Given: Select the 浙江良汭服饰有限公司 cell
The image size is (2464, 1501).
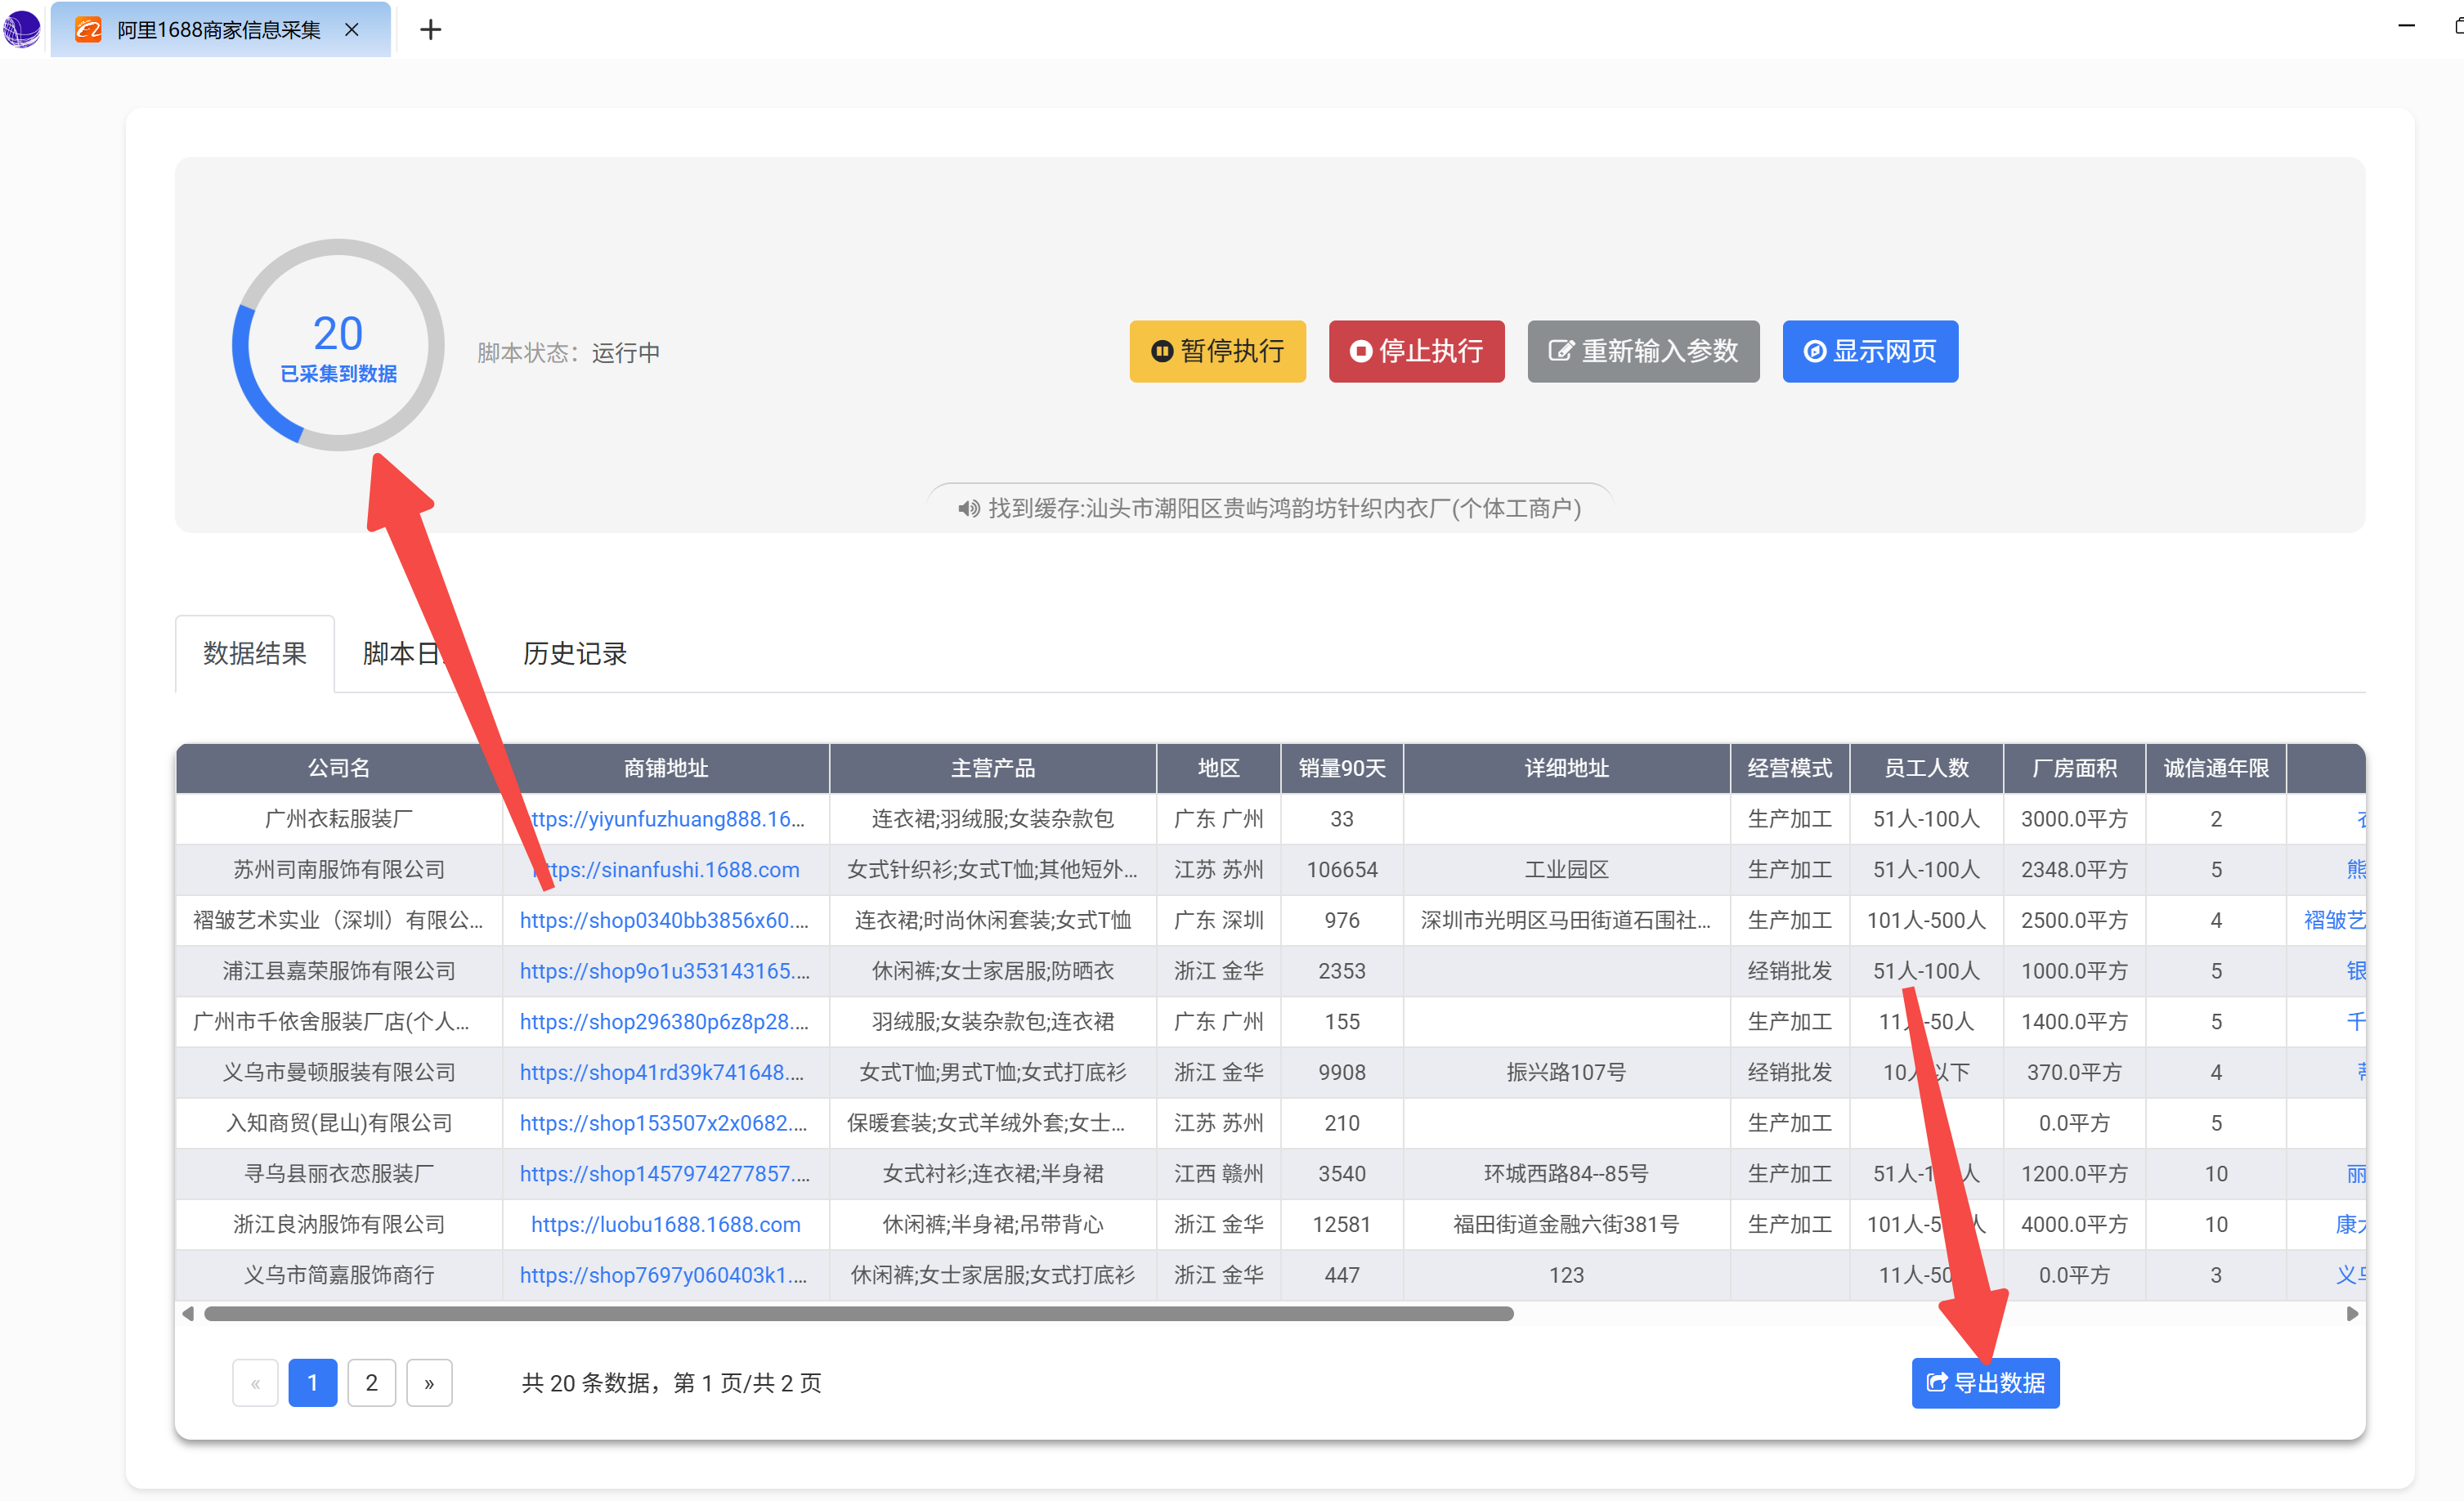Looking at the screenshot, I should tap(339, 1225).
